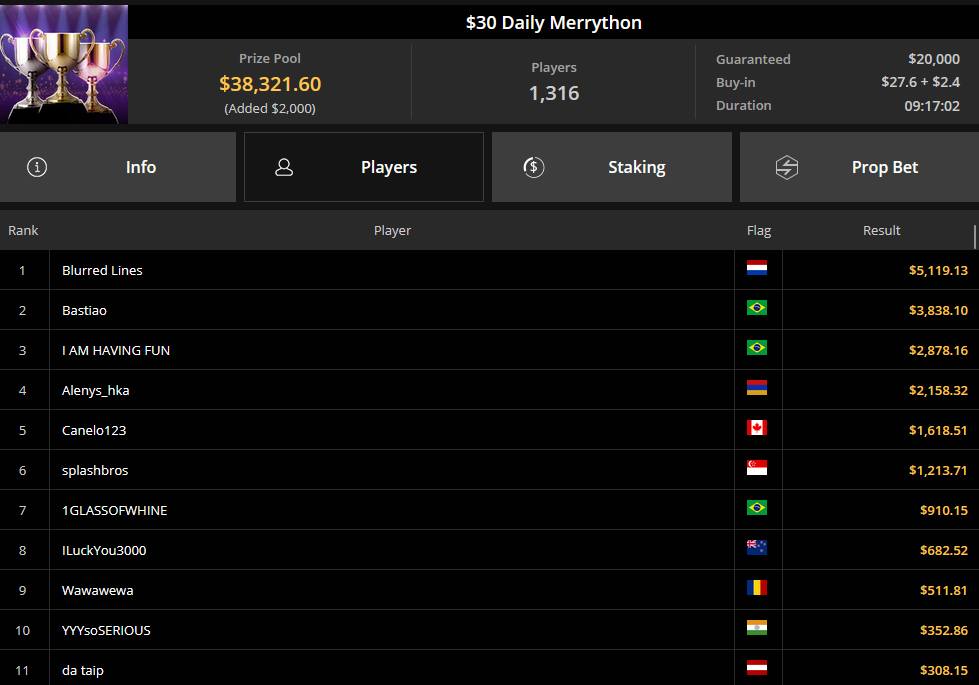Click the person icon in Players tab
The height and width of the screenshot is (685, 979).
(284, 167)
